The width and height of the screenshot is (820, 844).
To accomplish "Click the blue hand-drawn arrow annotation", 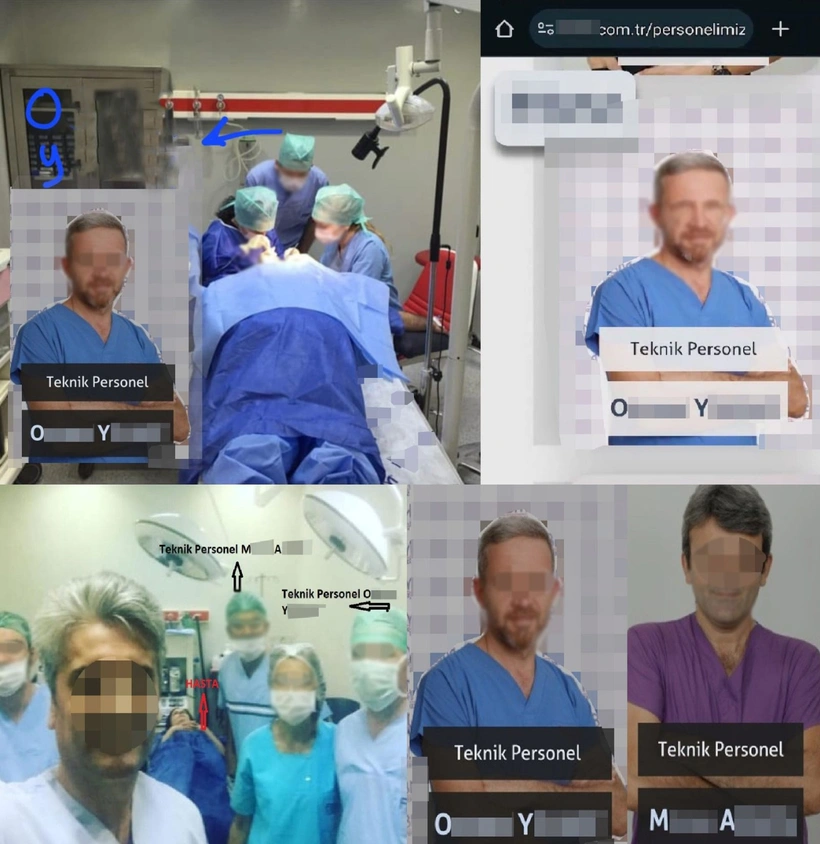I will (x=244, y=134).
